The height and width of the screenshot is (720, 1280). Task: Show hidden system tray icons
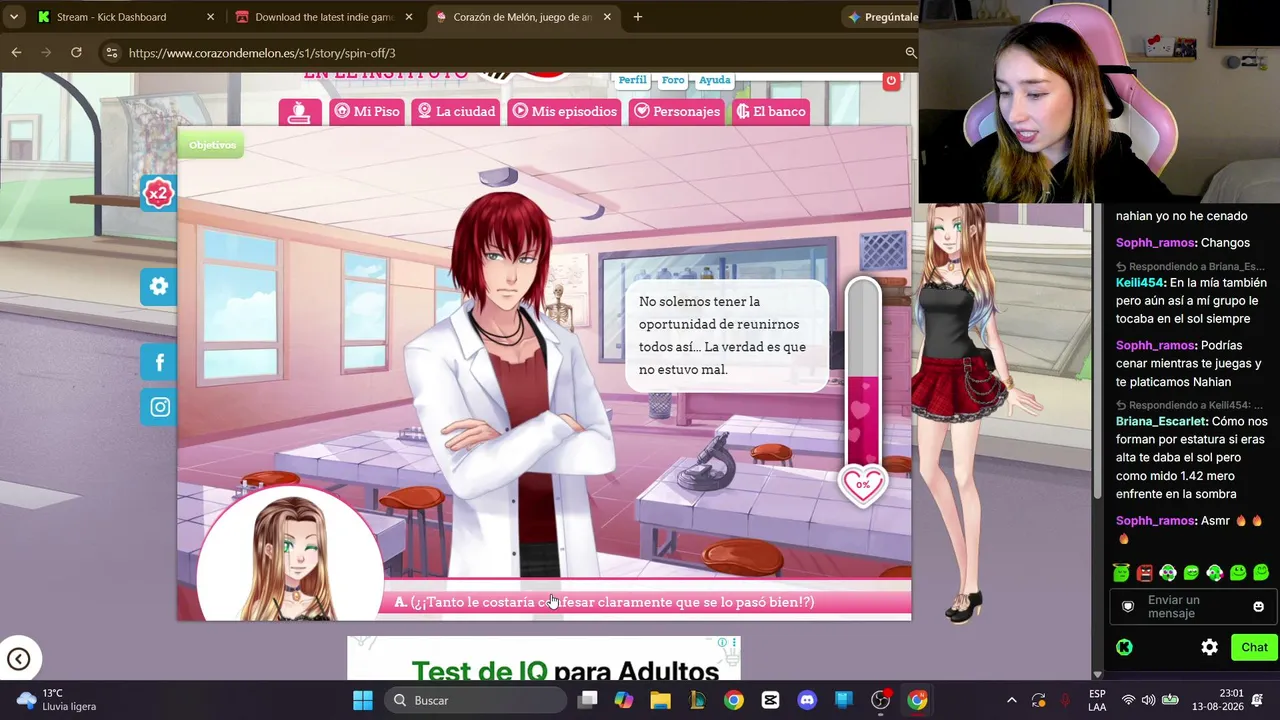click(1011, 700)
